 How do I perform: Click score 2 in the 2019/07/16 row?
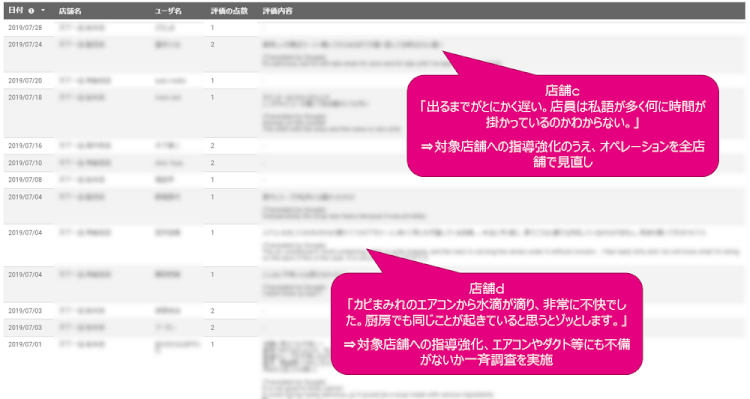(x=212, y=145)
